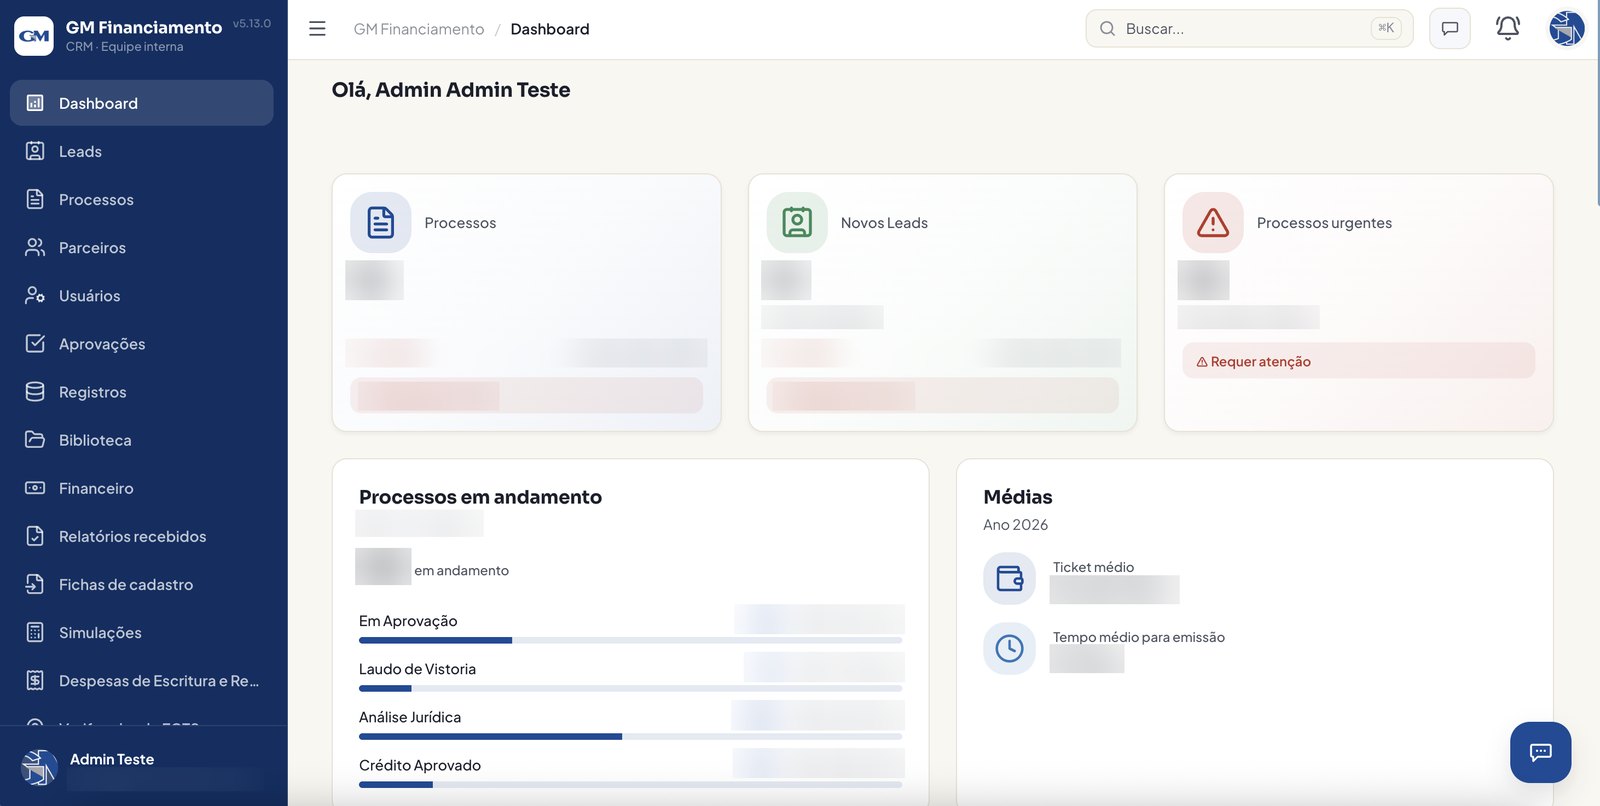Click the Em Aprovação progress bar
This screenshot has height=806, width=1600.
tap(631, 640)
